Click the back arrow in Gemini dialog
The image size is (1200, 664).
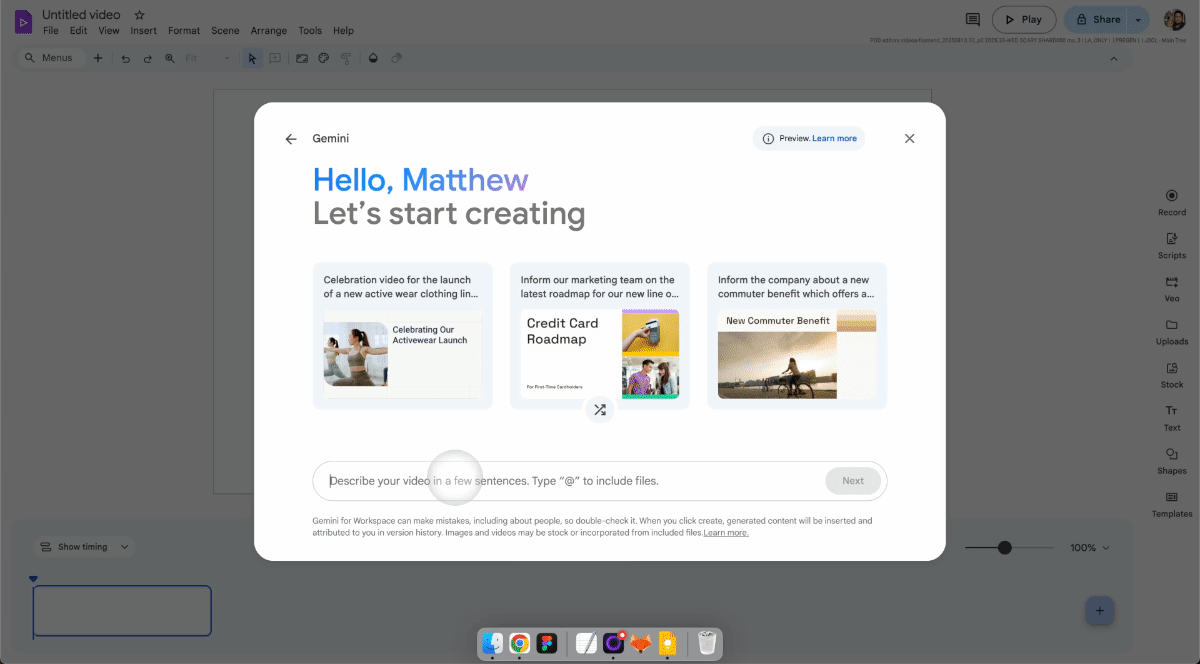coord(291,139)
